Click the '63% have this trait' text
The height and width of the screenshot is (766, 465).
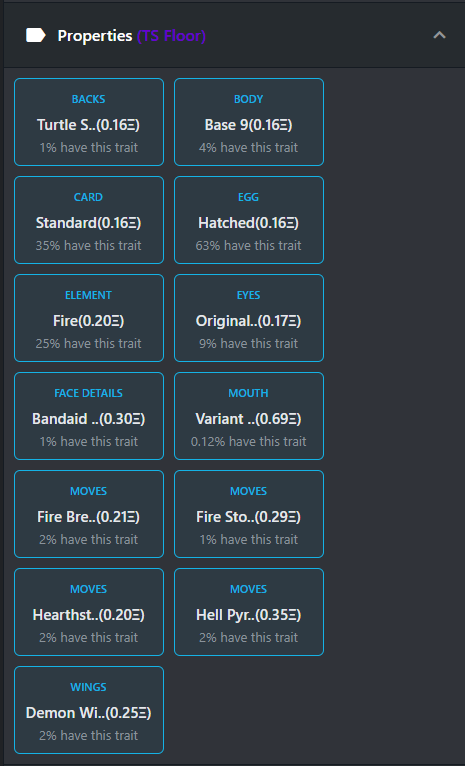pyautogui.click(x=249, y=245)
